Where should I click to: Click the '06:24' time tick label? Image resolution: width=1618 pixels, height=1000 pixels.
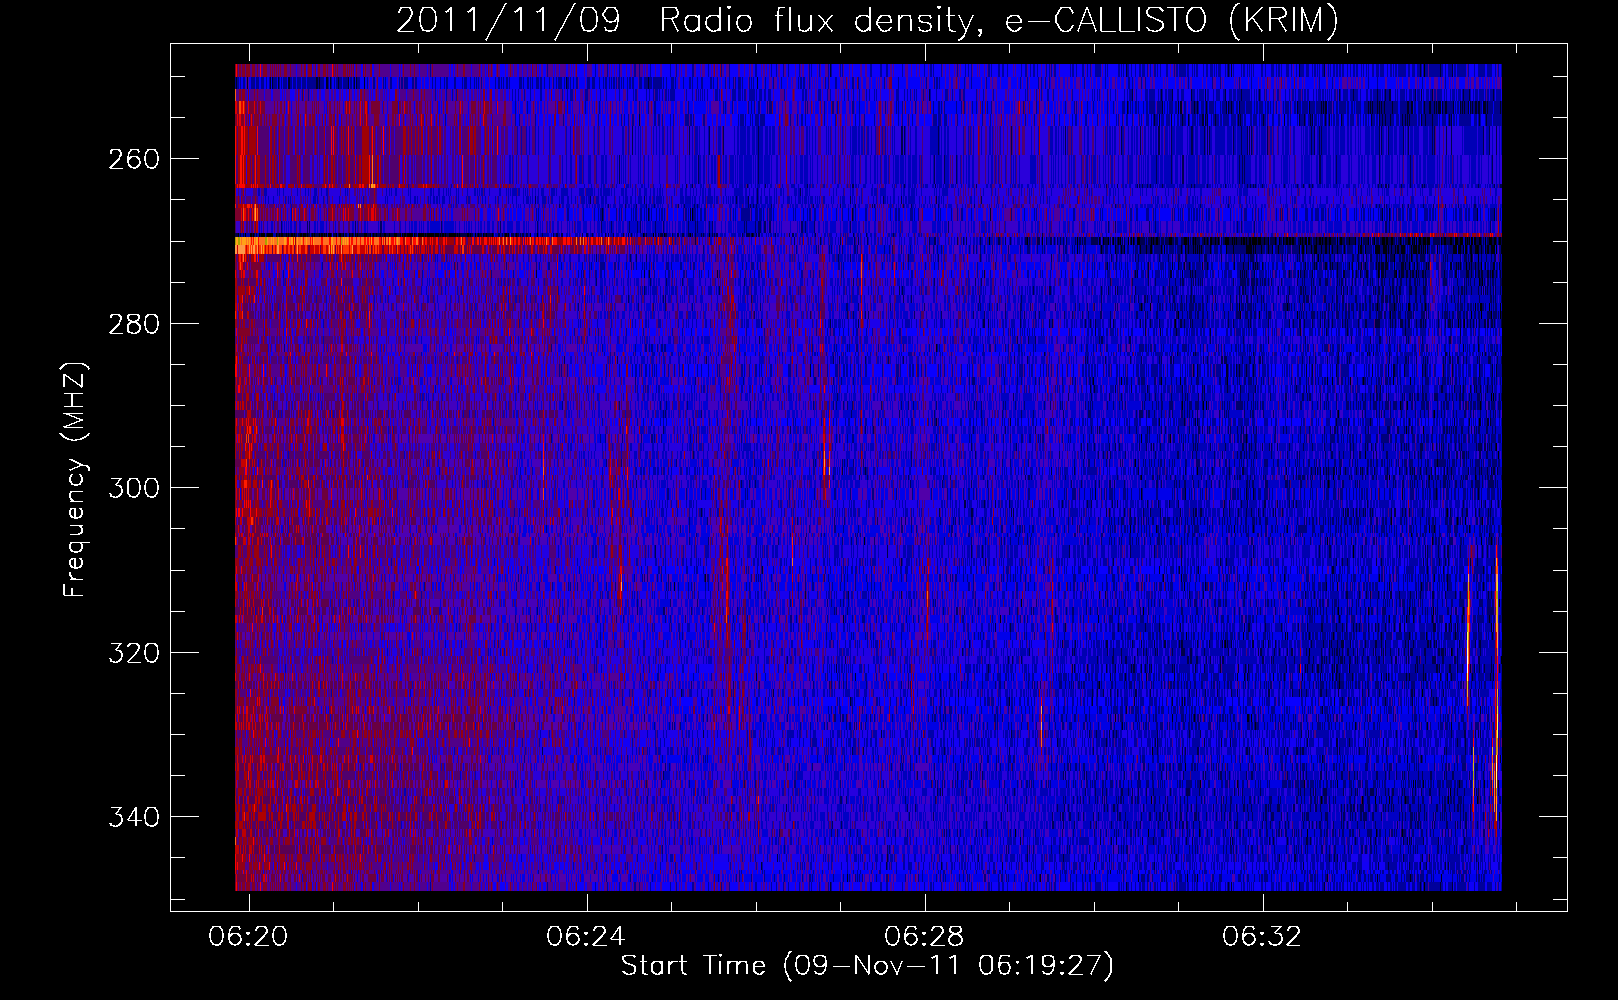point(586,936)
